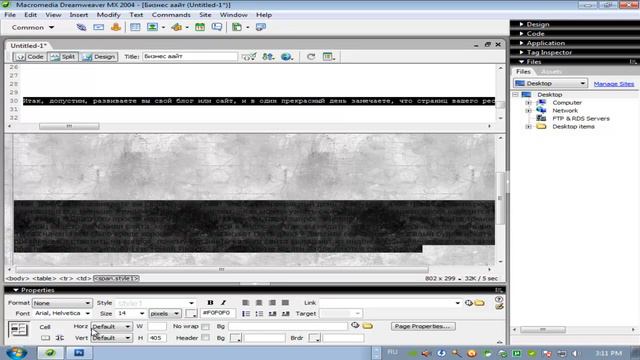This screenshot has width=640, height=360.
Task: Open the Desktop site dropdown
Action: (550, 83)
